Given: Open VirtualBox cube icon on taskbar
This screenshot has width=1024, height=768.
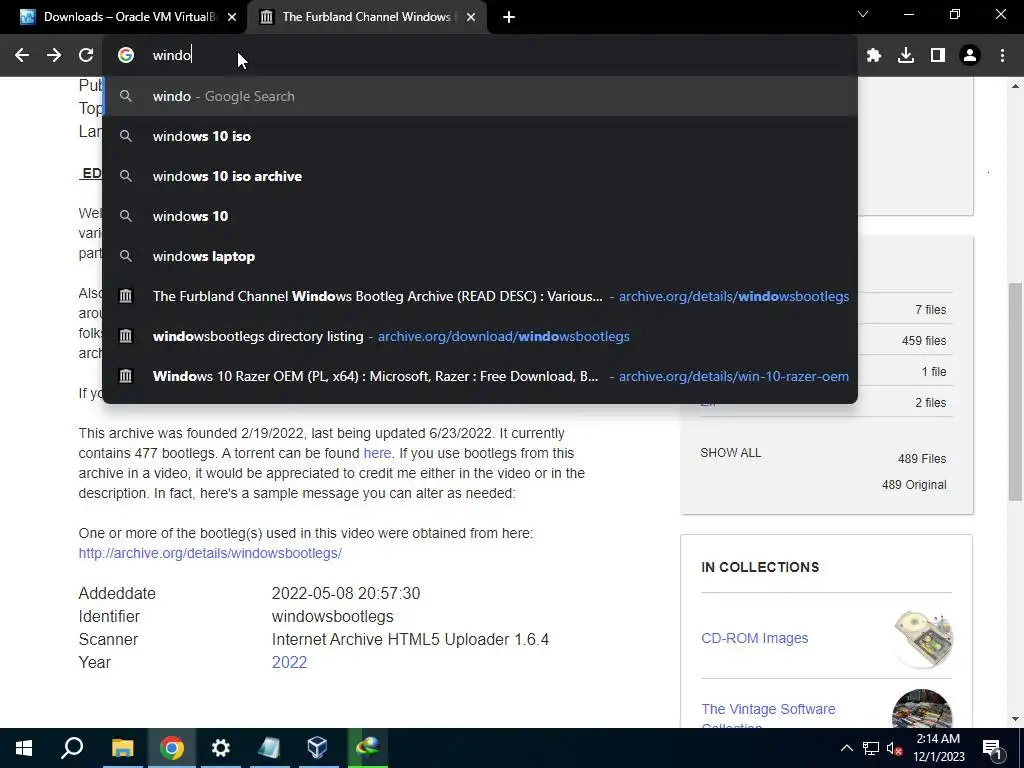Looking at the screenshot, I should pyautogui.click(x=318, y=748).
